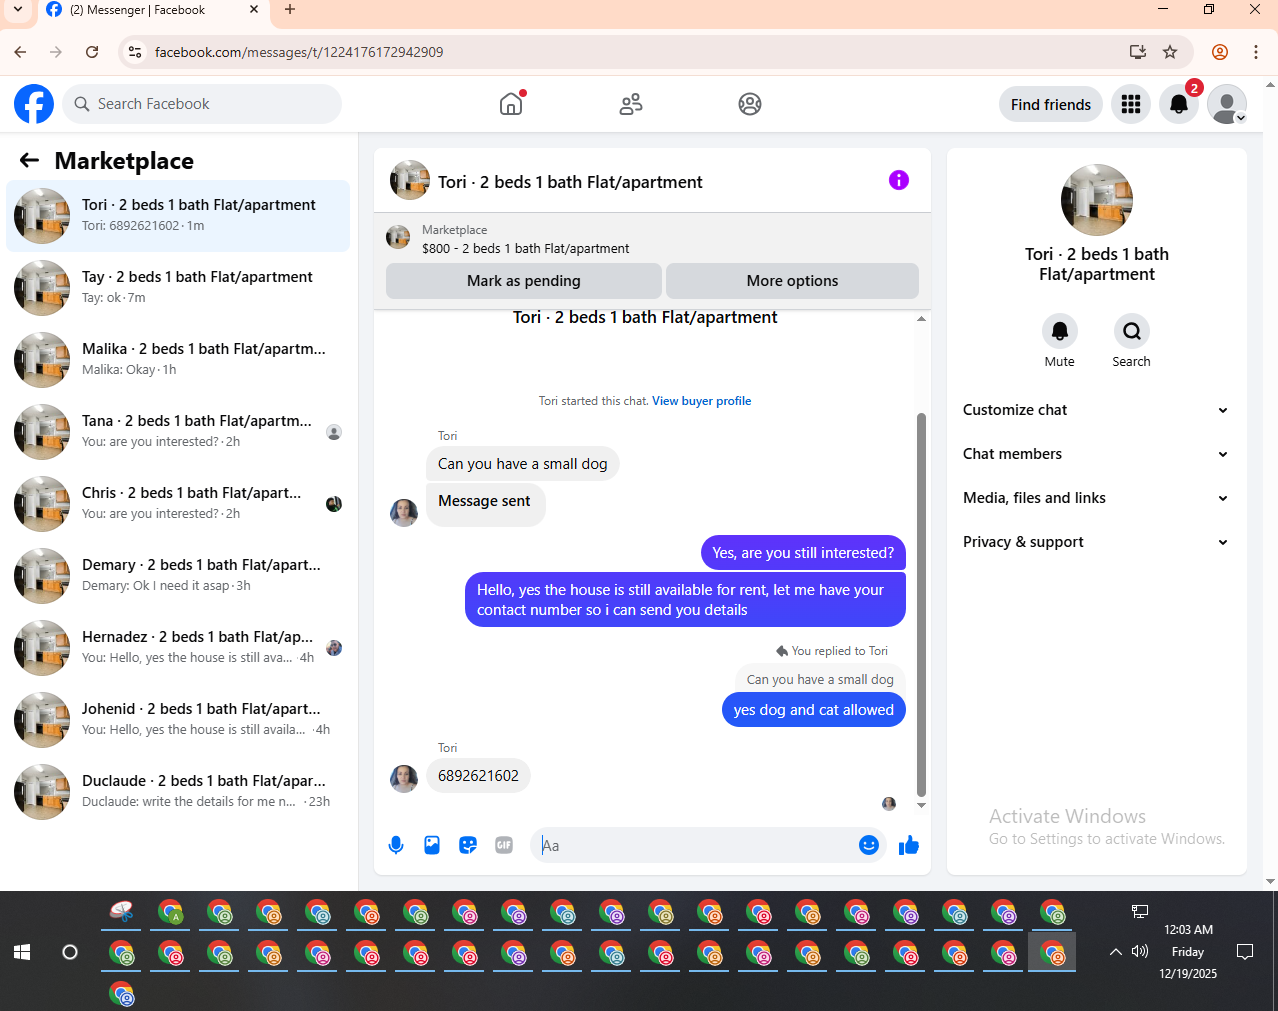Viewport: 1278px width, 1011px height.
Task: Click the bookmark star in address bar
Action: coord(1170,52)
